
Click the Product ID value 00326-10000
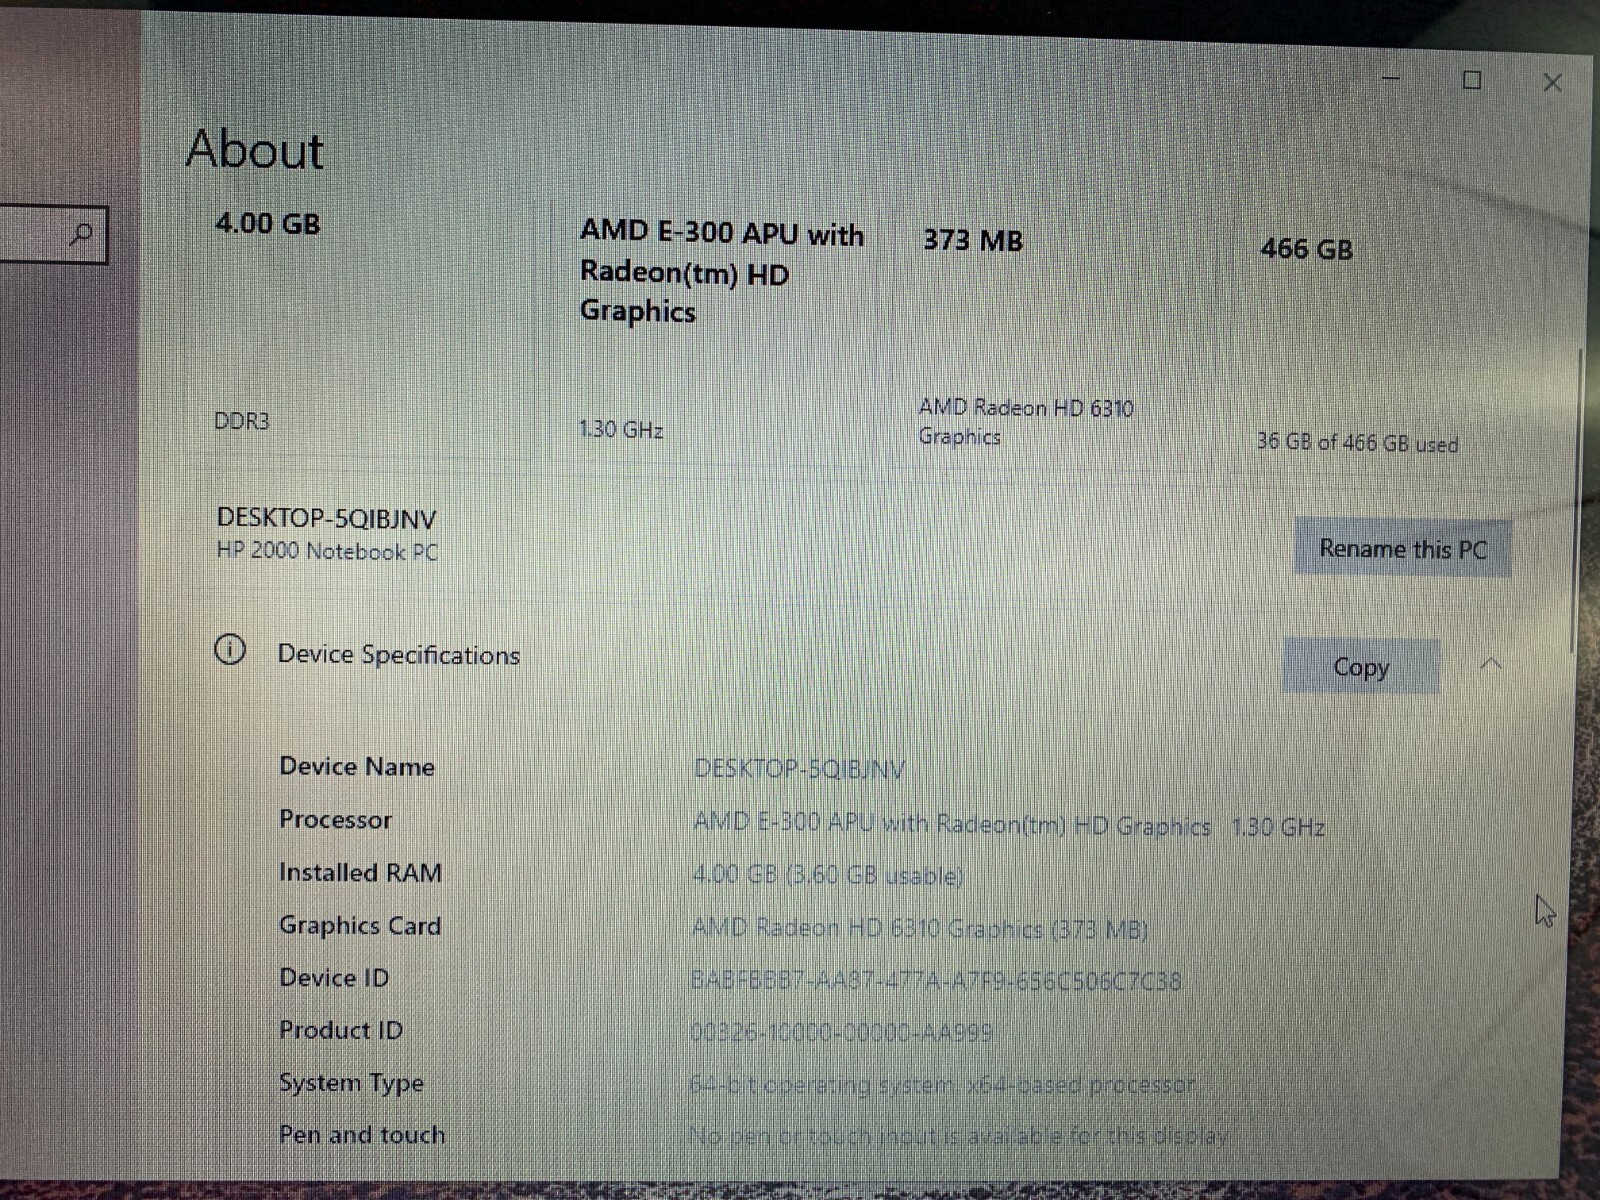click(x=841, y=1031)
